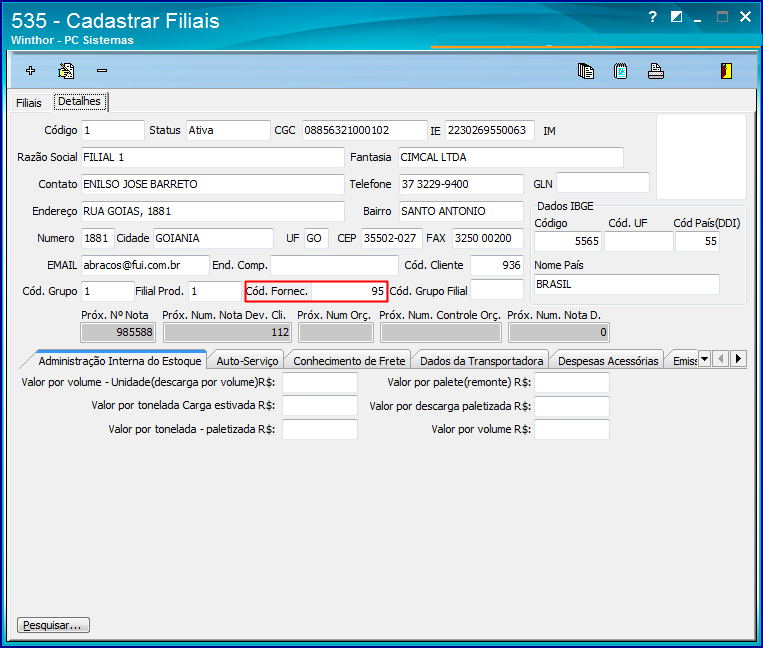Click the Cód. Grupo Filial field
The image size is (763, 648).
pyautogui.click(x=497, y=290)
